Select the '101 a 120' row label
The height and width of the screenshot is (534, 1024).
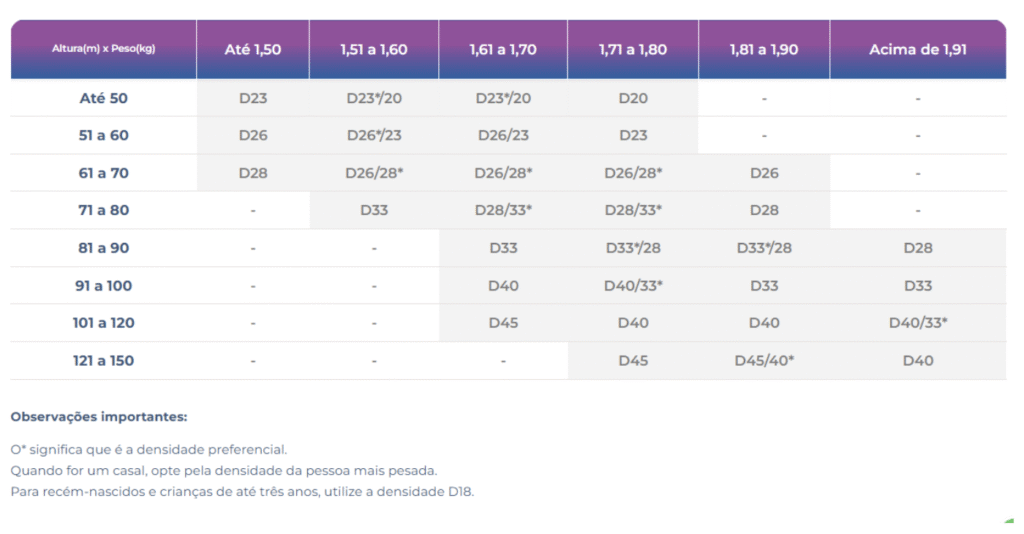(104, 323)
